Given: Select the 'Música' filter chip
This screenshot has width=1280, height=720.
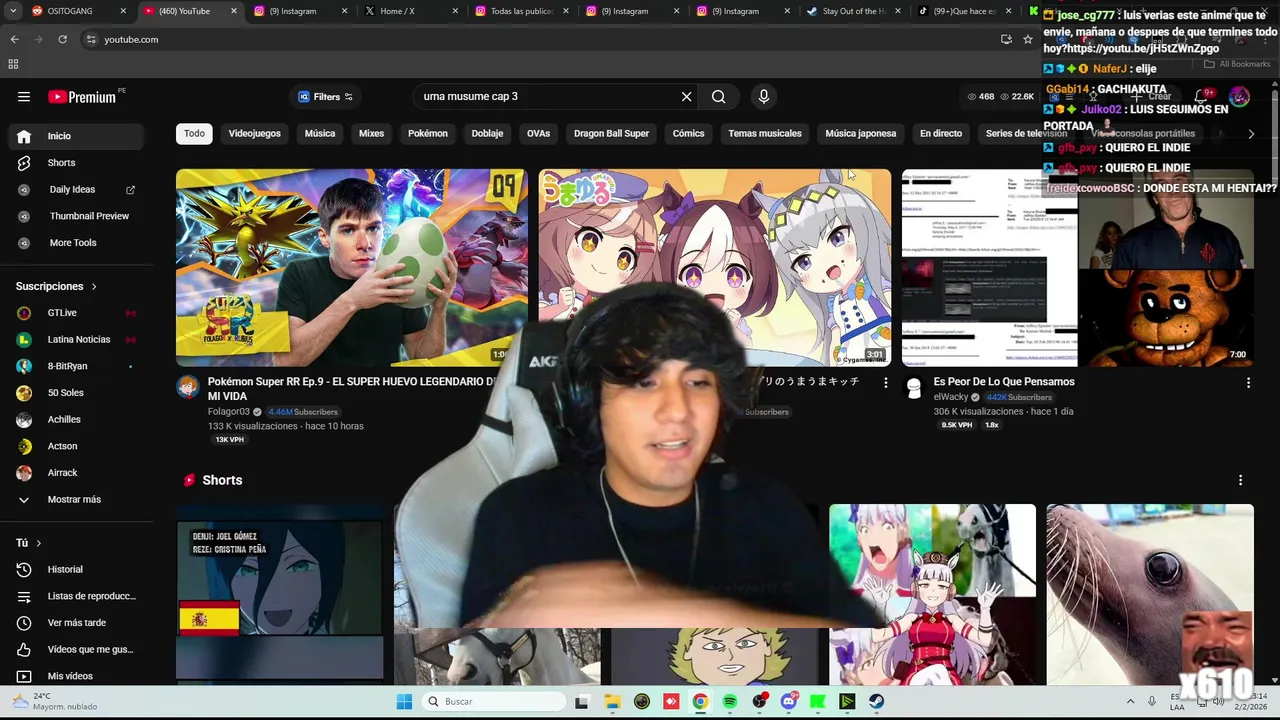Looking at the screenshot, I should (x=320, y=134).
